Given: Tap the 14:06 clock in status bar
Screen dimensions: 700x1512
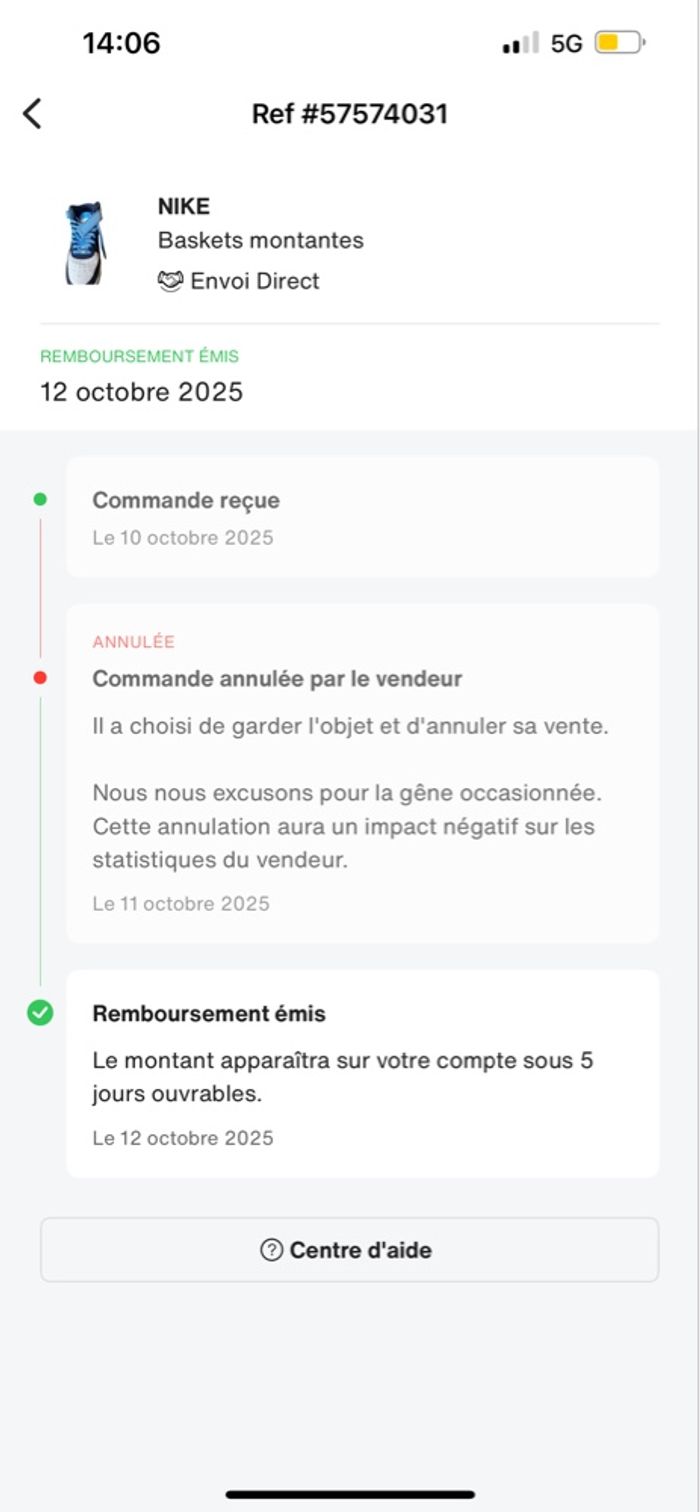Looking at the screenshot, I should pos(121,43).
